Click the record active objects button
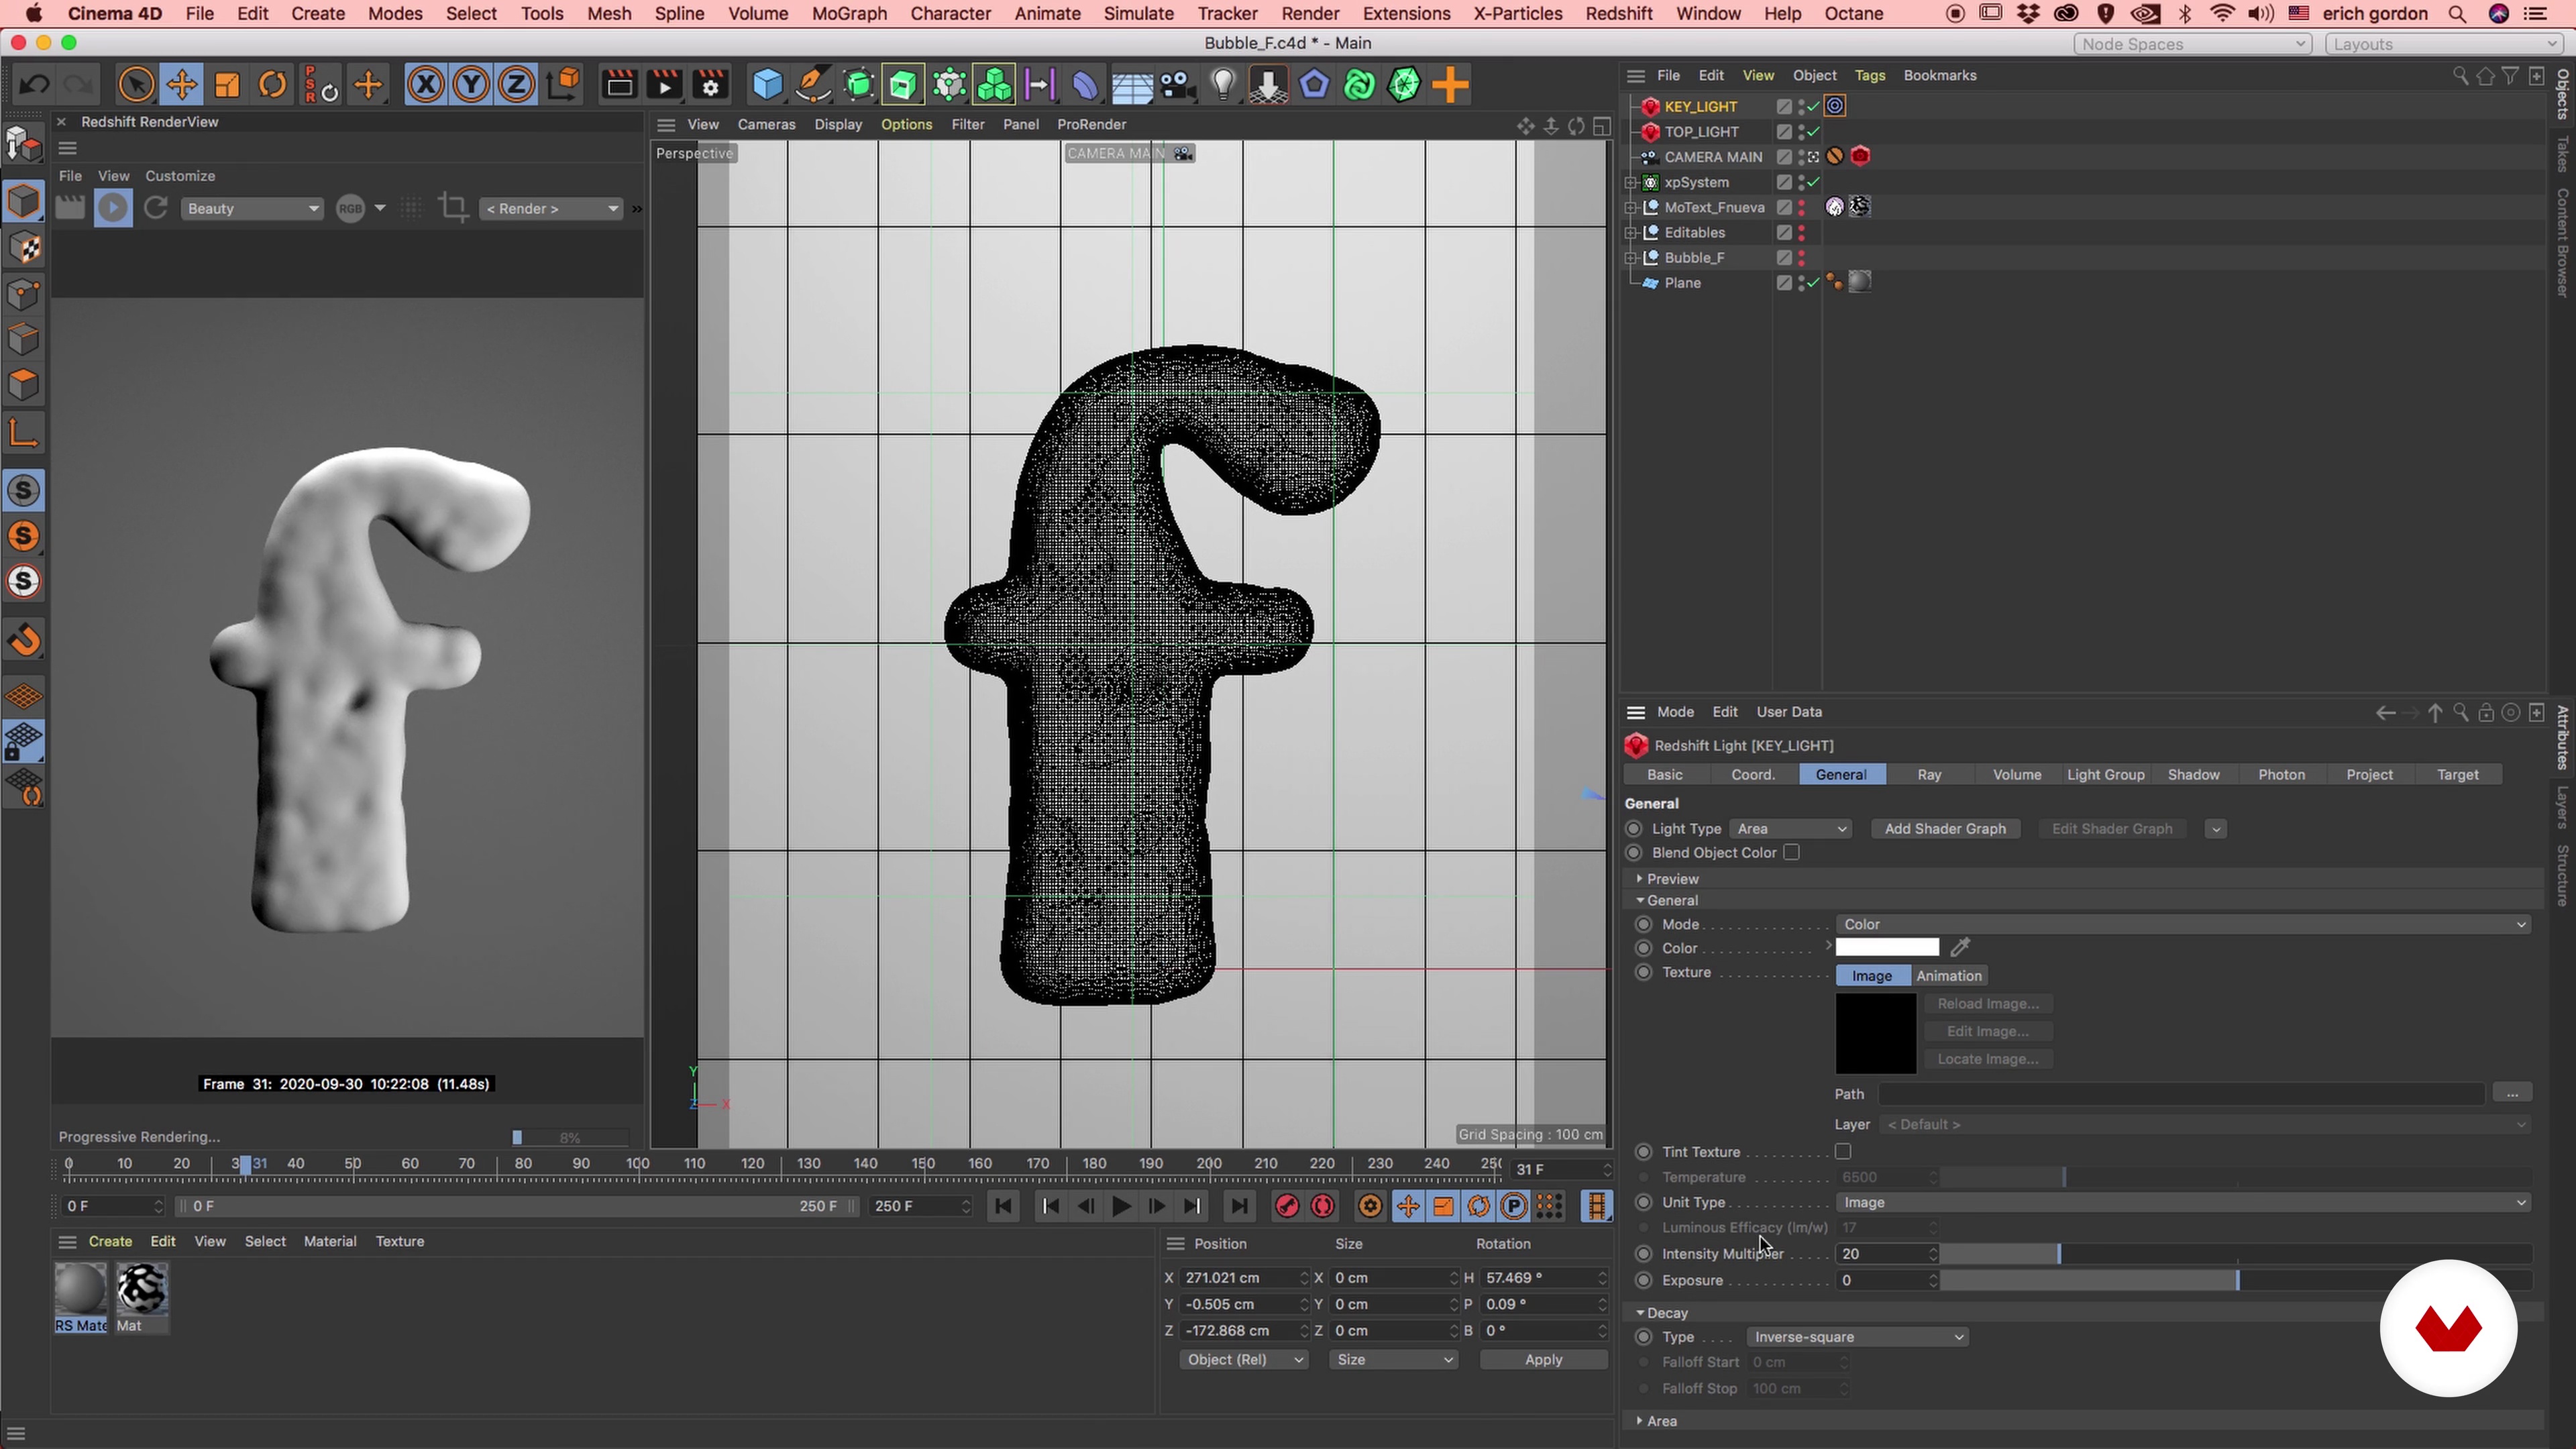2576x1449 pixels. (x=1287, y=1206)
